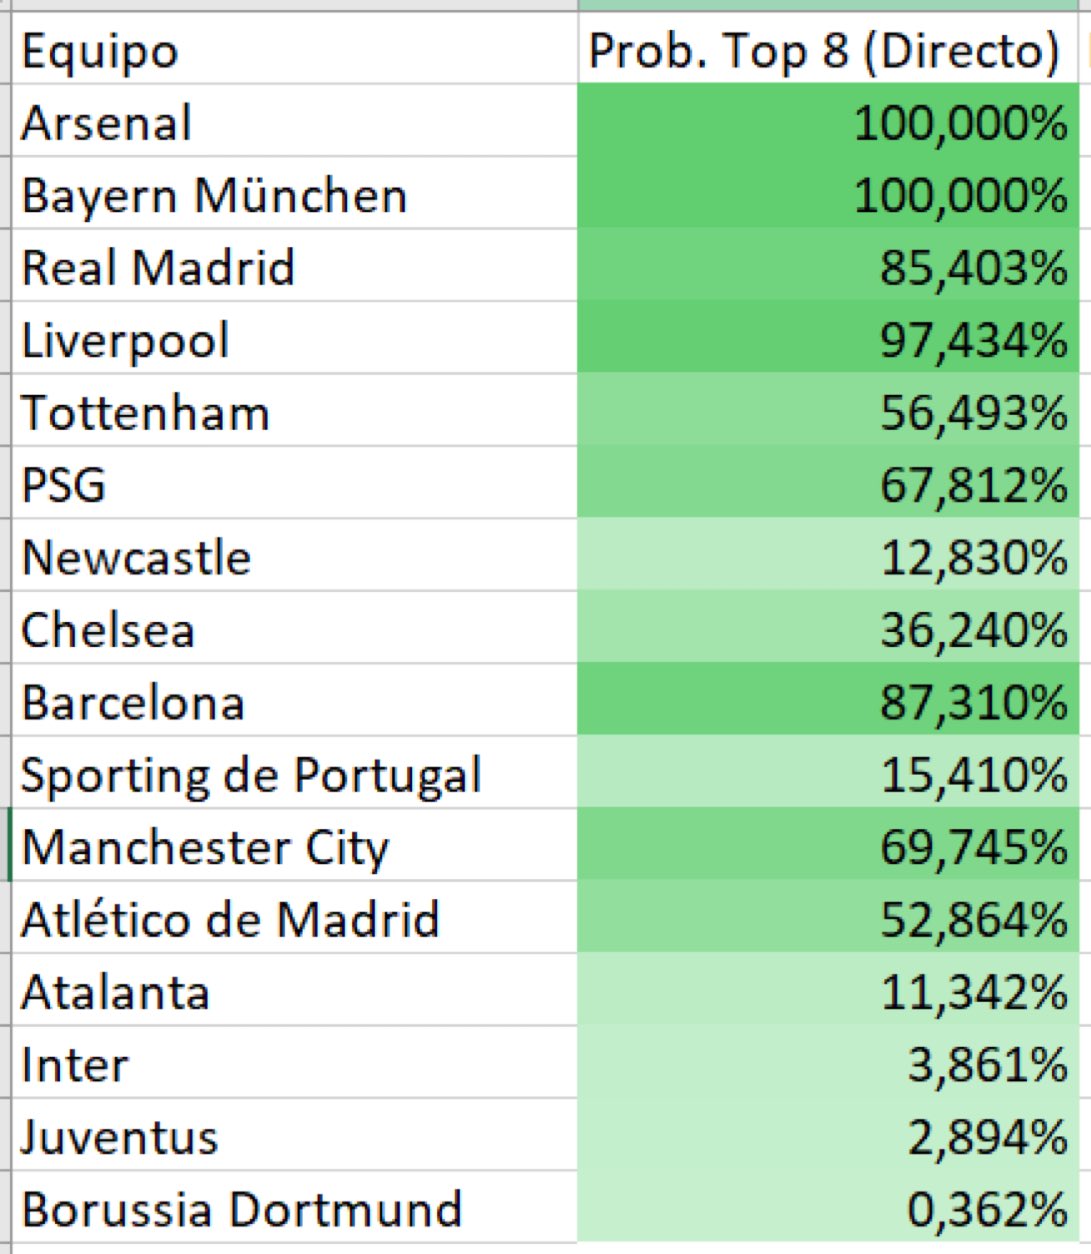Screen dimensions: 1091x1254
Task: Select the Atalanta team cell
Action: click(x=295, y=992)
